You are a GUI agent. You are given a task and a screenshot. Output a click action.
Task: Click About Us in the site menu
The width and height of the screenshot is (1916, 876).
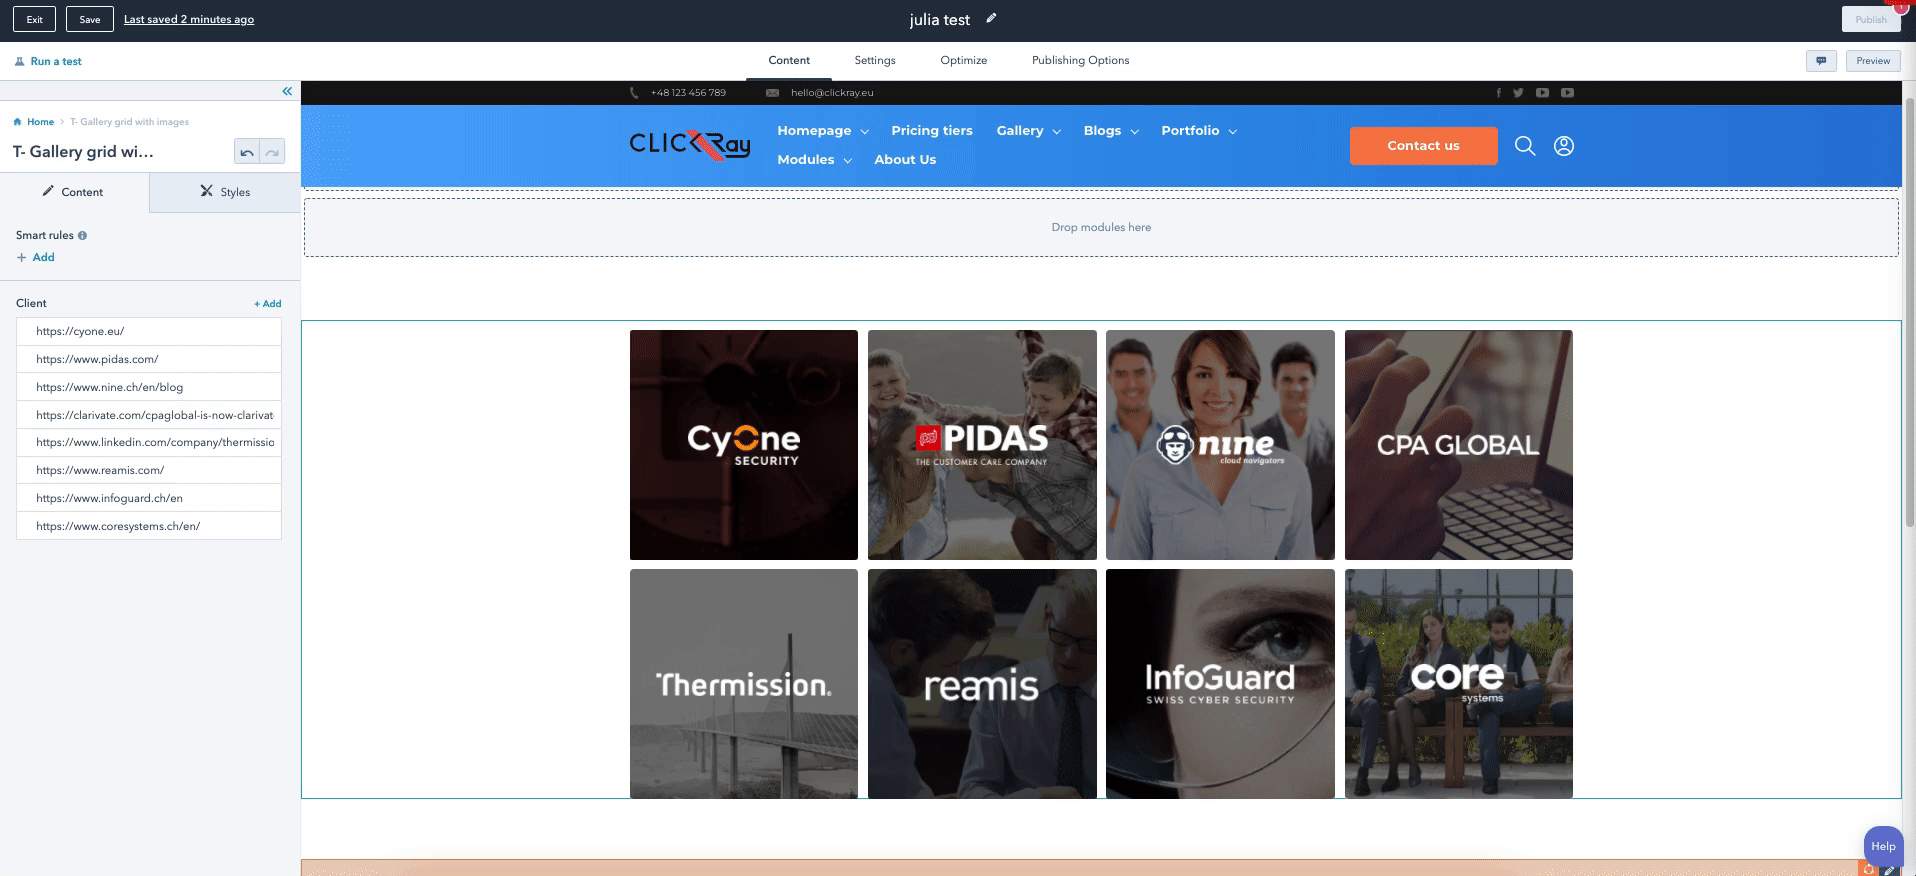(x=905, y=160)
